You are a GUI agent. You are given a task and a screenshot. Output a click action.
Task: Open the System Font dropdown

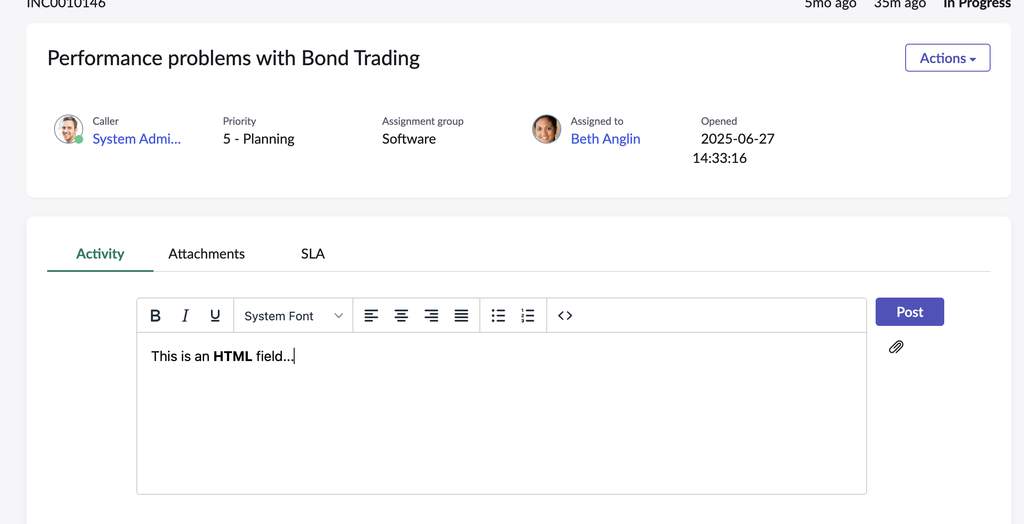pos(293,316)
